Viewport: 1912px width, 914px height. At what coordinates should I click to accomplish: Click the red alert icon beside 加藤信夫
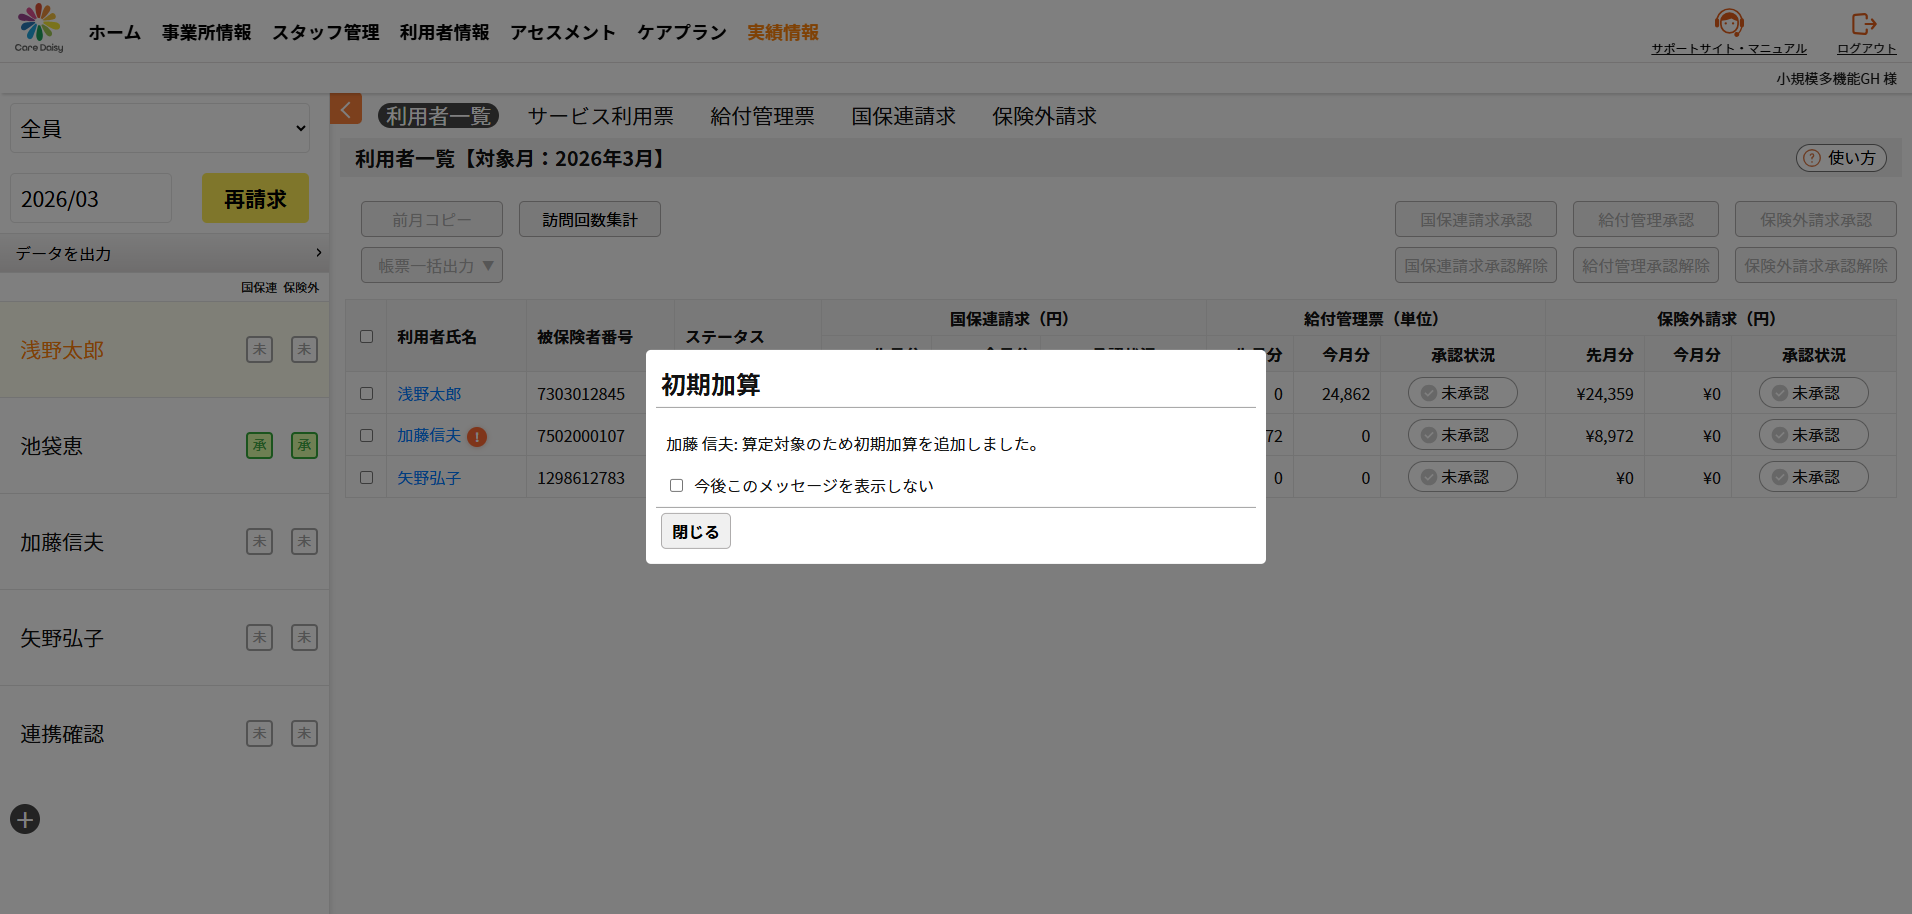477,437
